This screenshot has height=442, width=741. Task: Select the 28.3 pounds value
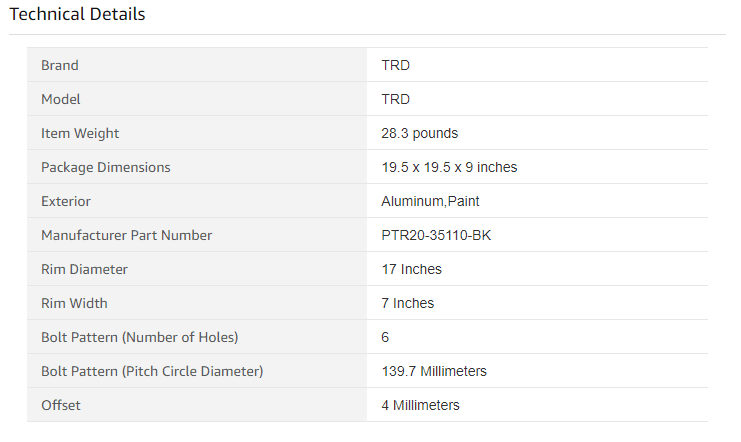coord(420,133)
